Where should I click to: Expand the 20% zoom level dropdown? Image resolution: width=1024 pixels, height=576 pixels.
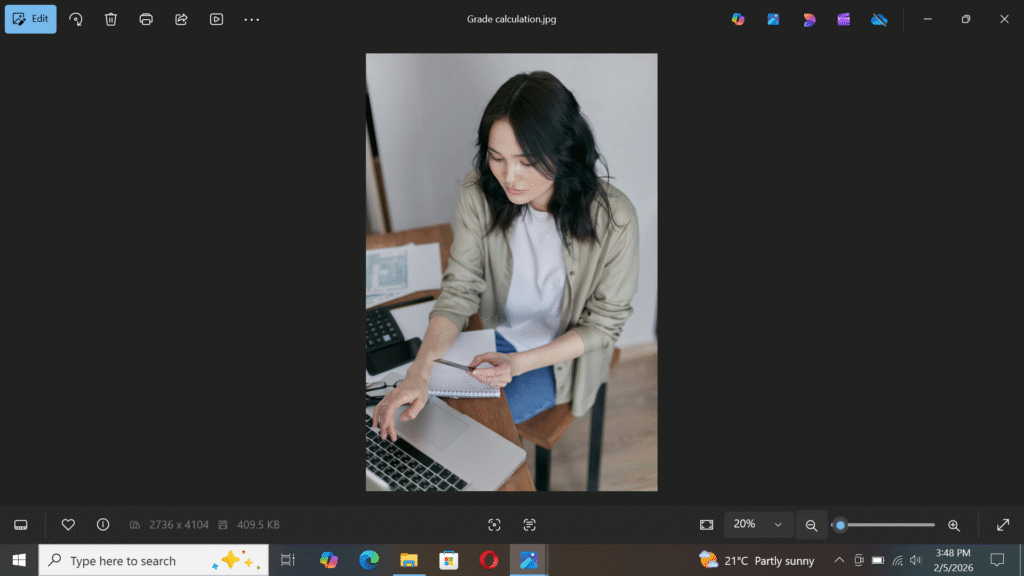pos(777,525)
